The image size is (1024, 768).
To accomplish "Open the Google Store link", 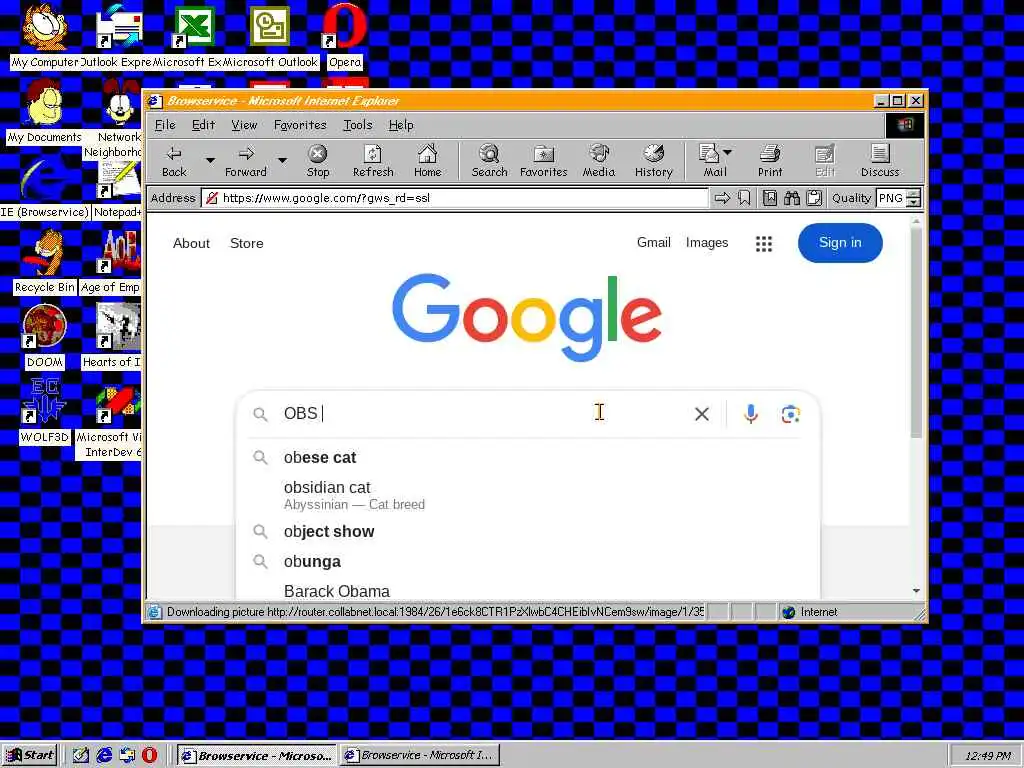I will (246, 243).
